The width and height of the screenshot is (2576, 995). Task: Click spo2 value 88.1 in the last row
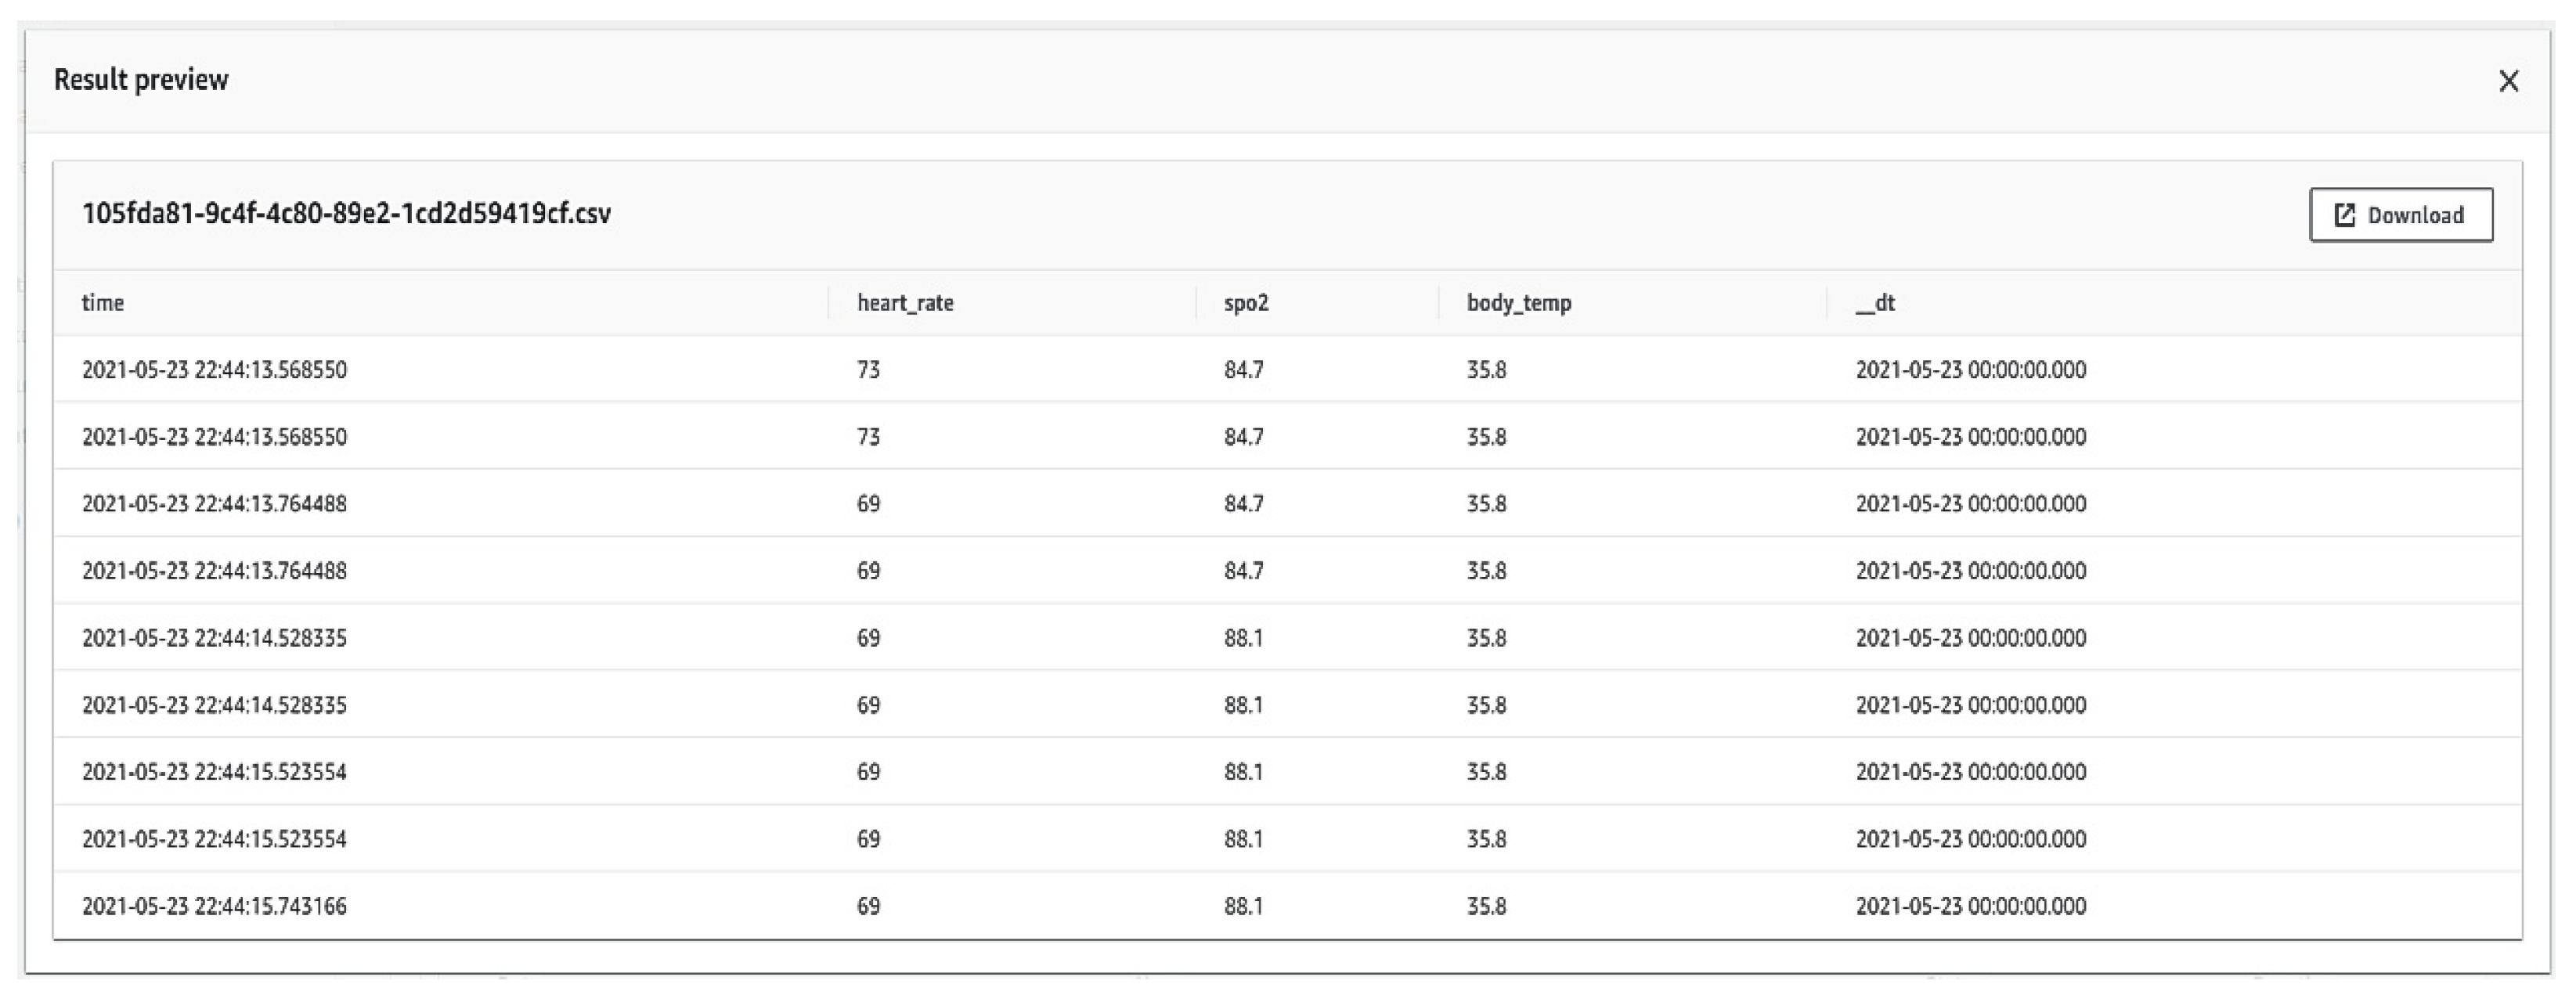coord(1243,906)
